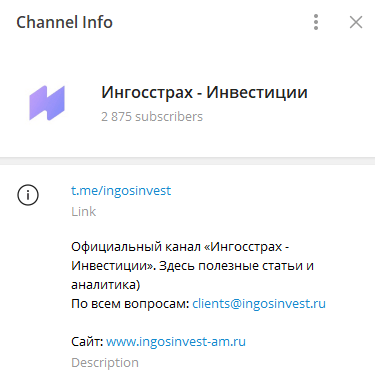Open the three-dot more options menu

316,22
